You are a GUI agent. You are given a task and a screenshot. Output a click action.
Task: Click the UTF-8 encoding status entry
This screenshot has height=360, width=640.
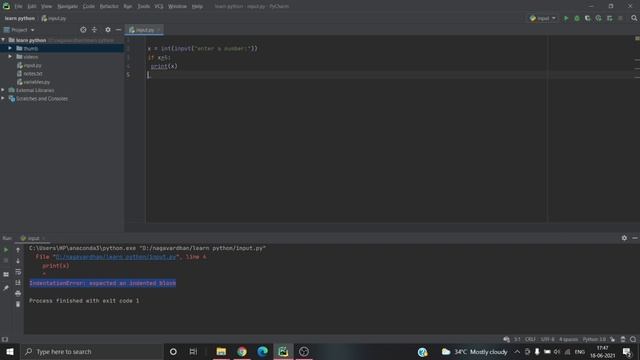tap(547, 339)
